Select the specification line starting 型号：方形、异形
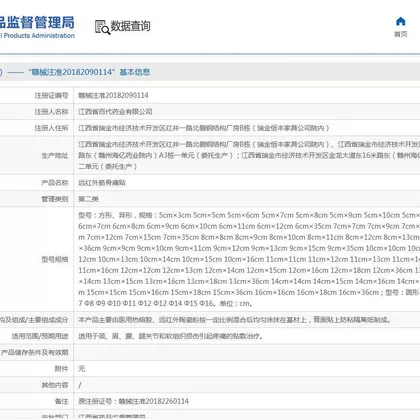Viewport: 420px width, 420px height. click(249, 215)
